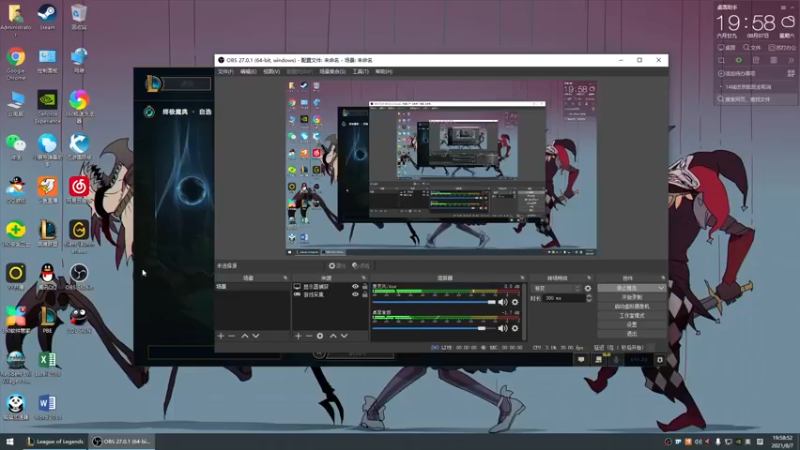The image size is (800, 450).
Task: Open the View(V) menu in OBS
Action: tap(271, 72)
